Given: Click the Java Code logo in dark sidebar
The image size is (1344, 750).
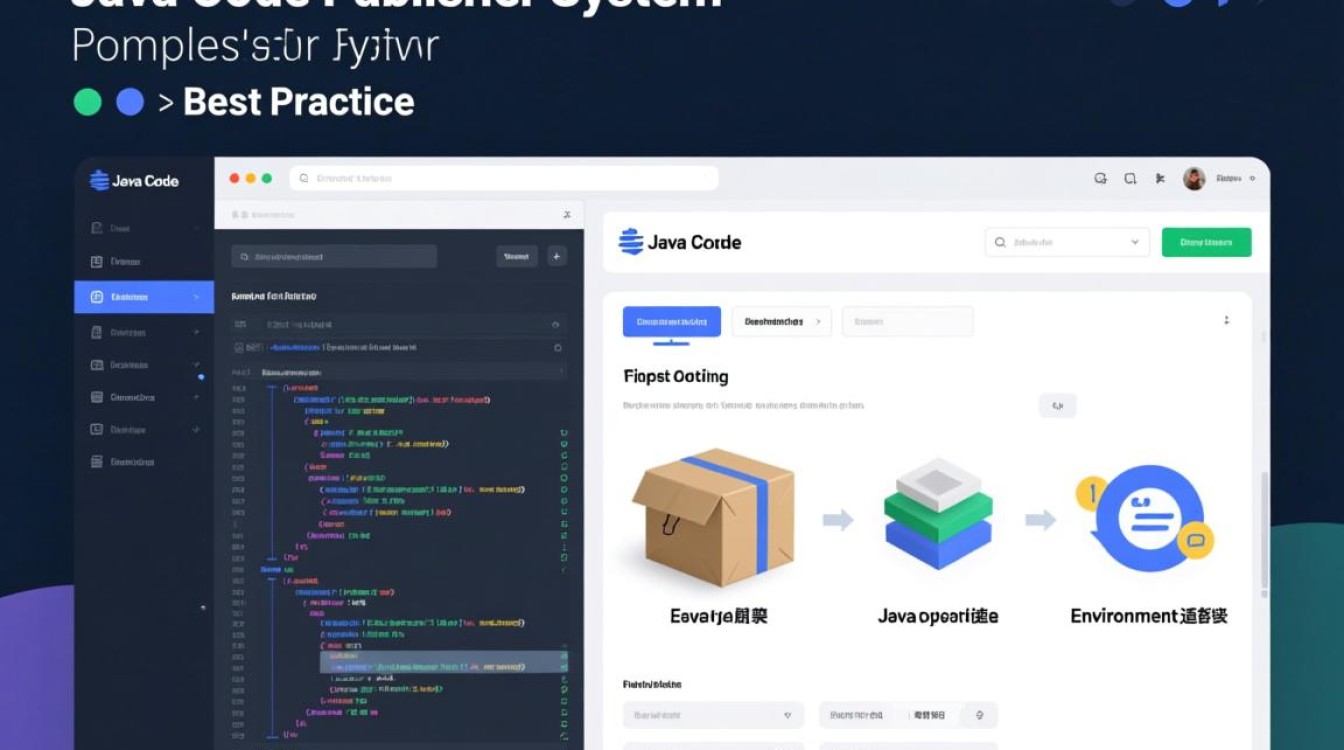Looking at the screenshot, I should coord(134,181).
